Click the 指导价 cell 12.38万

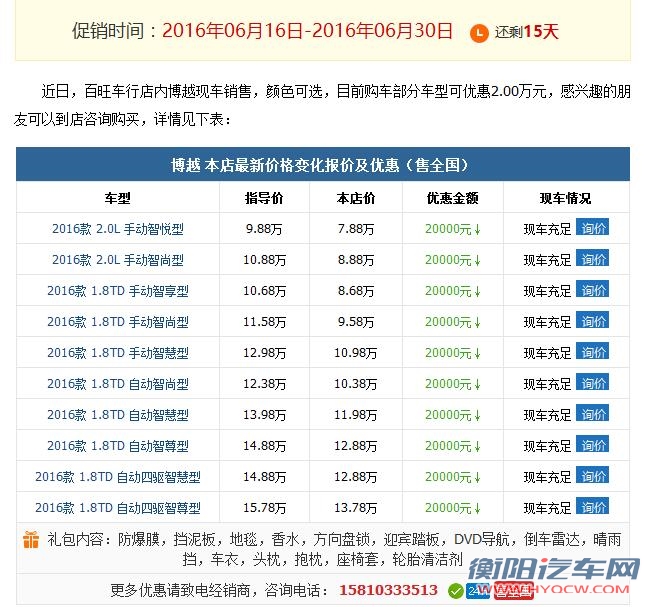pyautogui.click(x=264, y=384)
